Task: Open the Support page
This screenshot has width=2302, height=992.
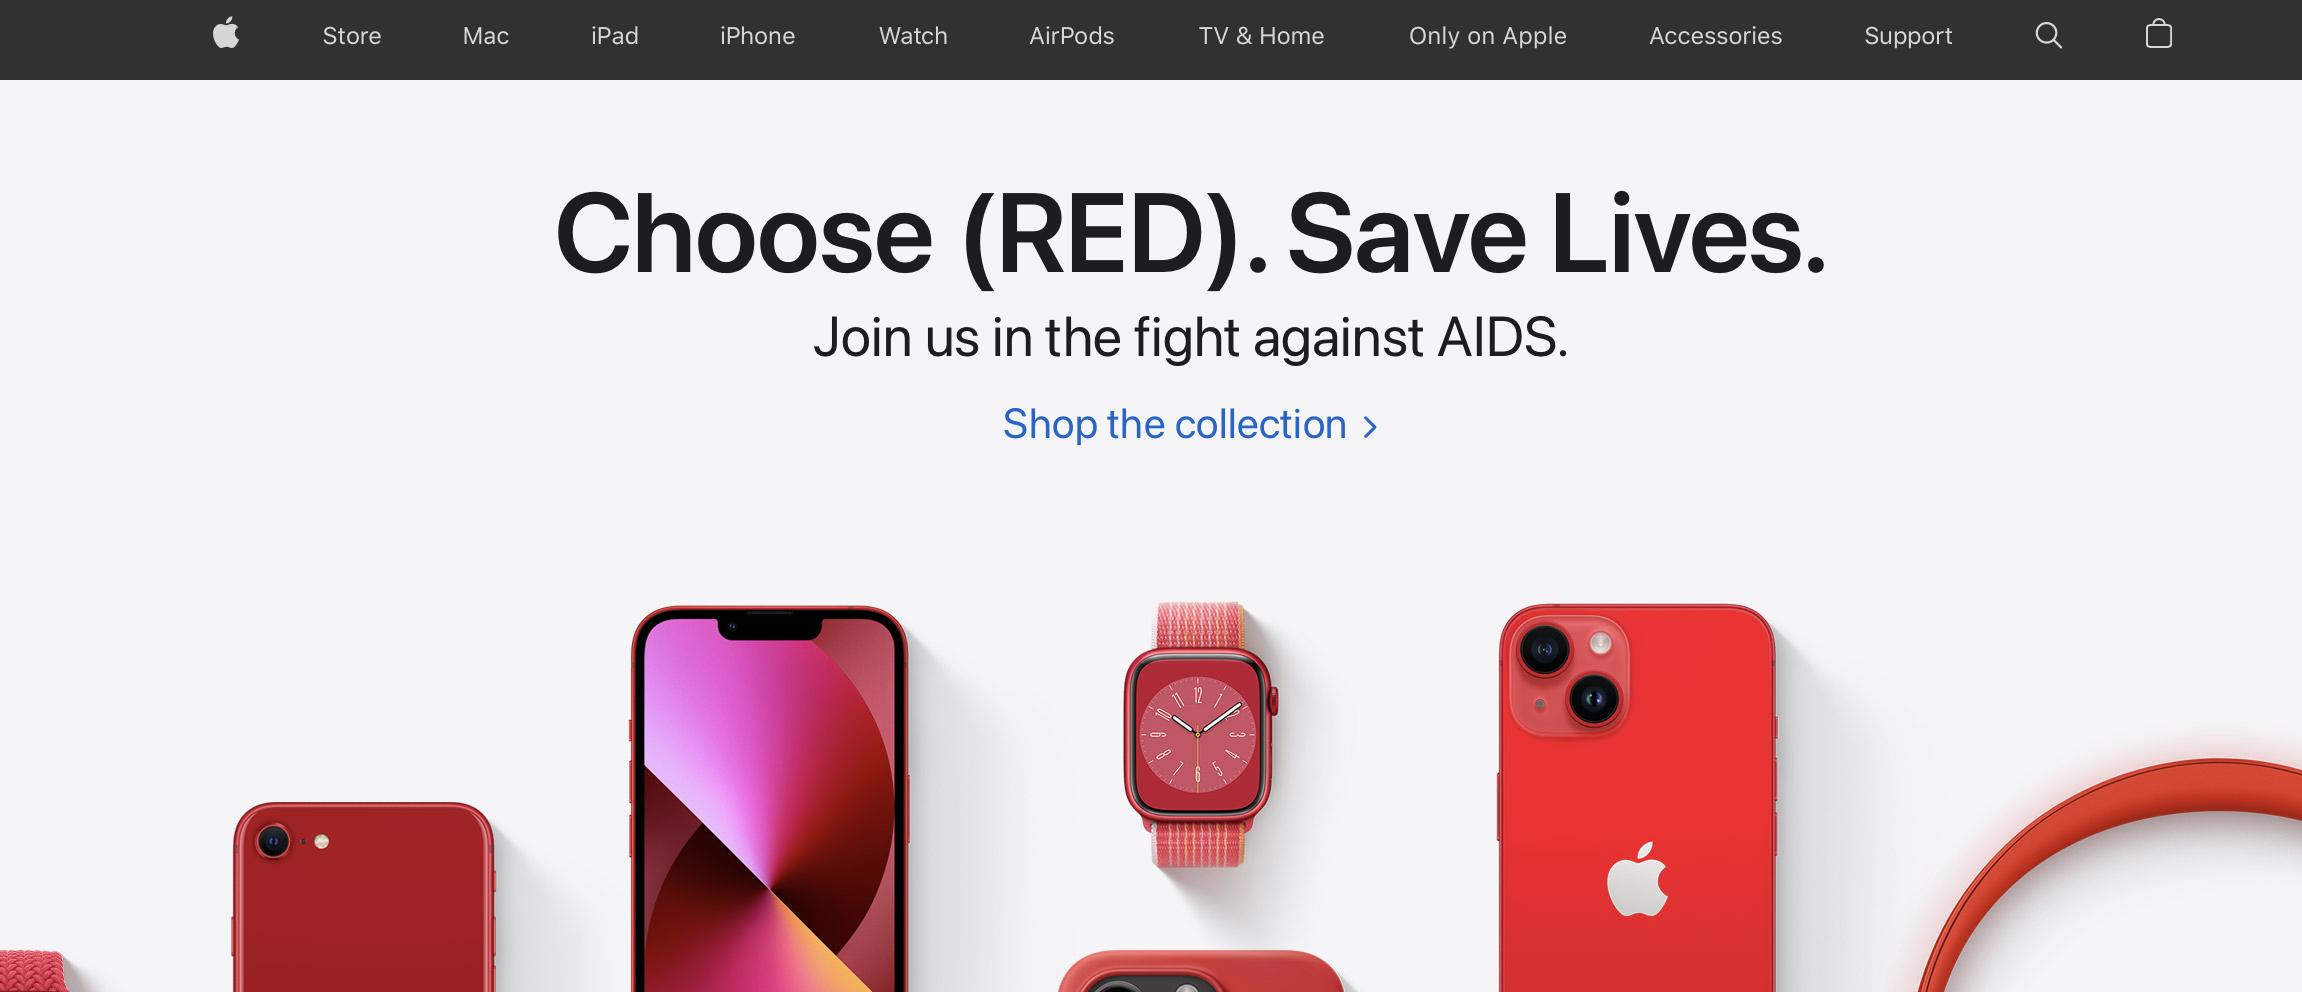Action: point(1908,36)
